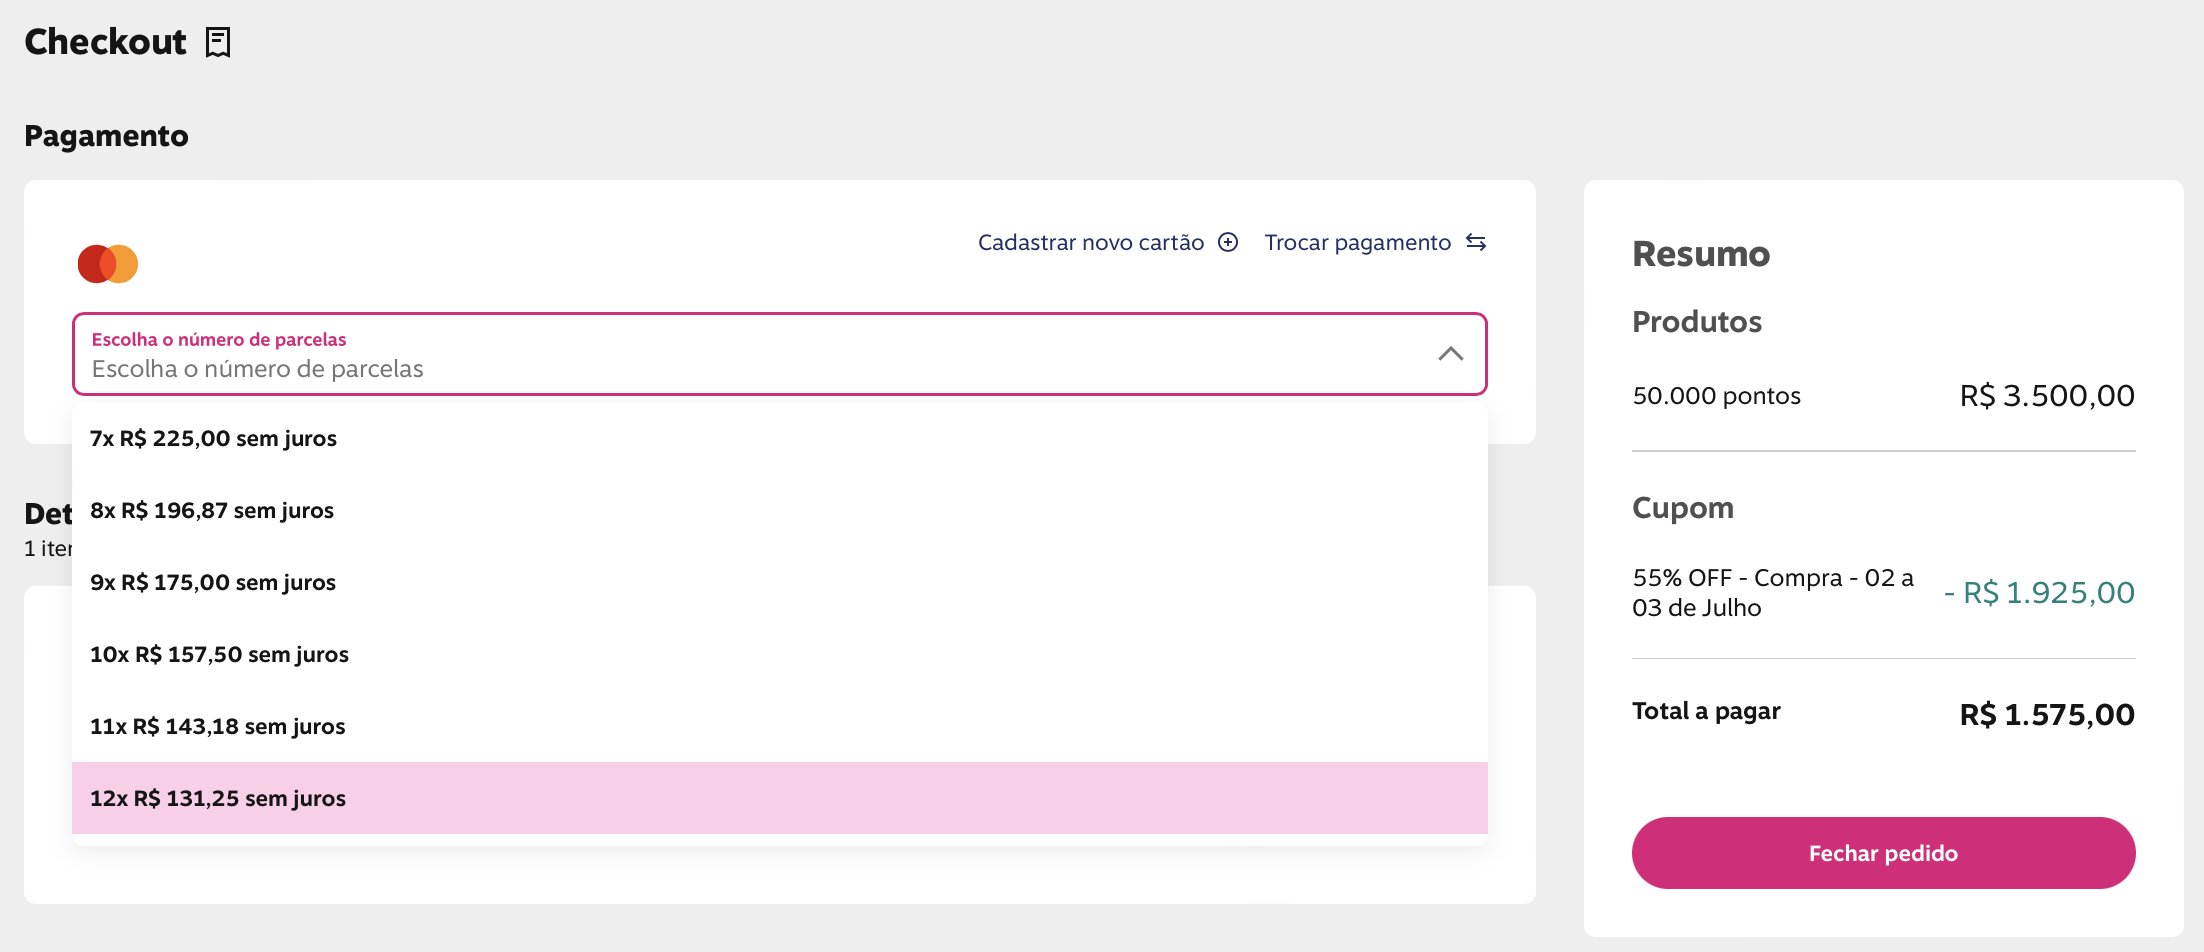
Task: Click the Trocar pagamento link
Action: click(x=1357, y=242)
